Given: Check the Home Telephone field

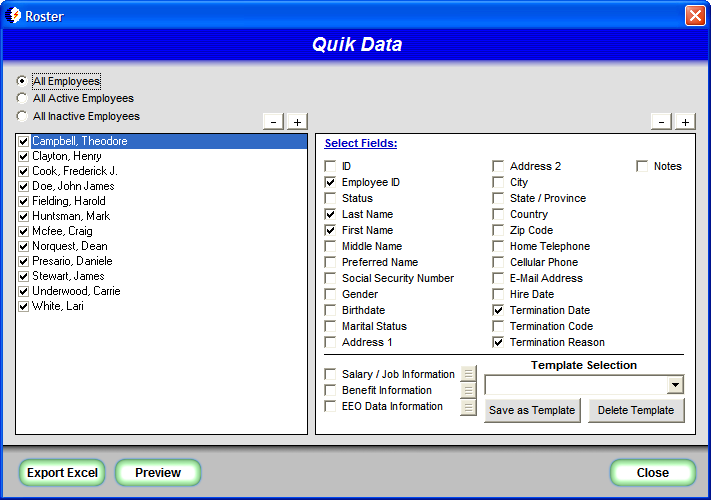Looking at the screenshot, I should tap(498, 246).
